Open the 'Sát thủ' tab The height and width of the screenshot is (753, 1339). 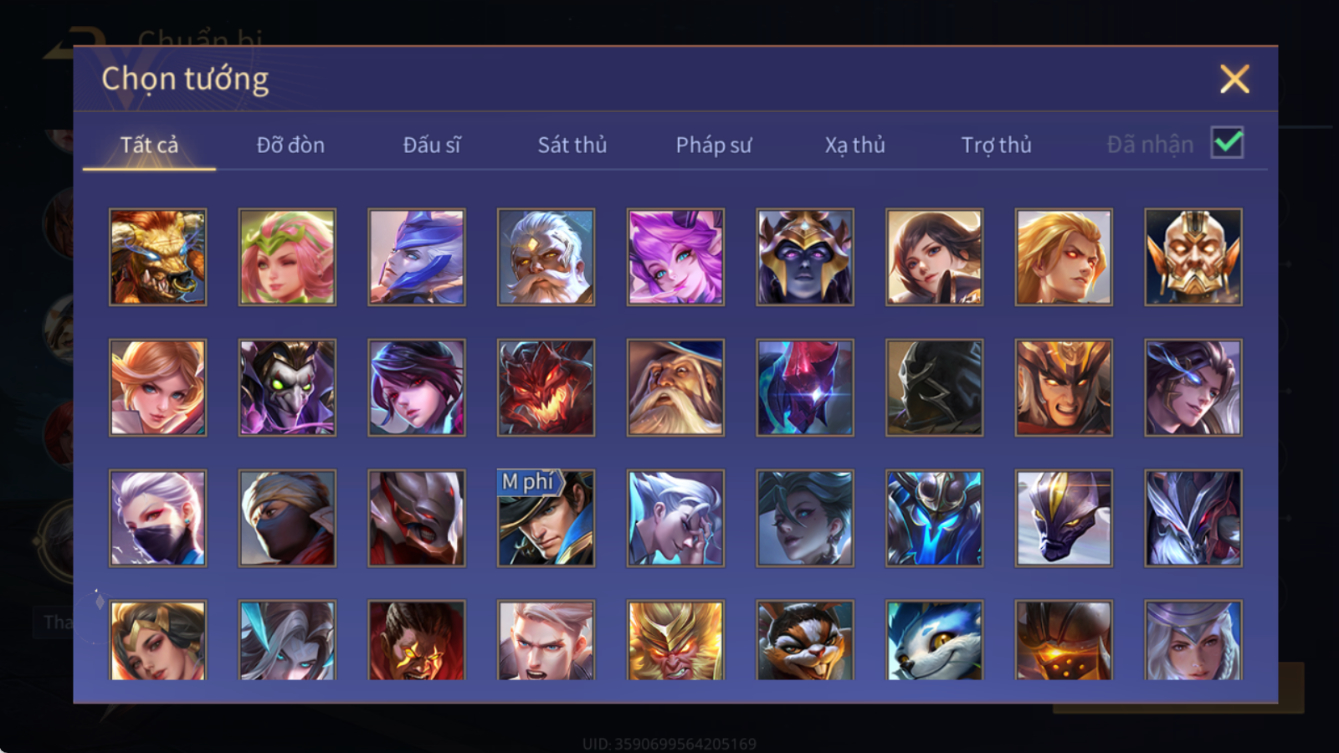click(x=572, y=145)
